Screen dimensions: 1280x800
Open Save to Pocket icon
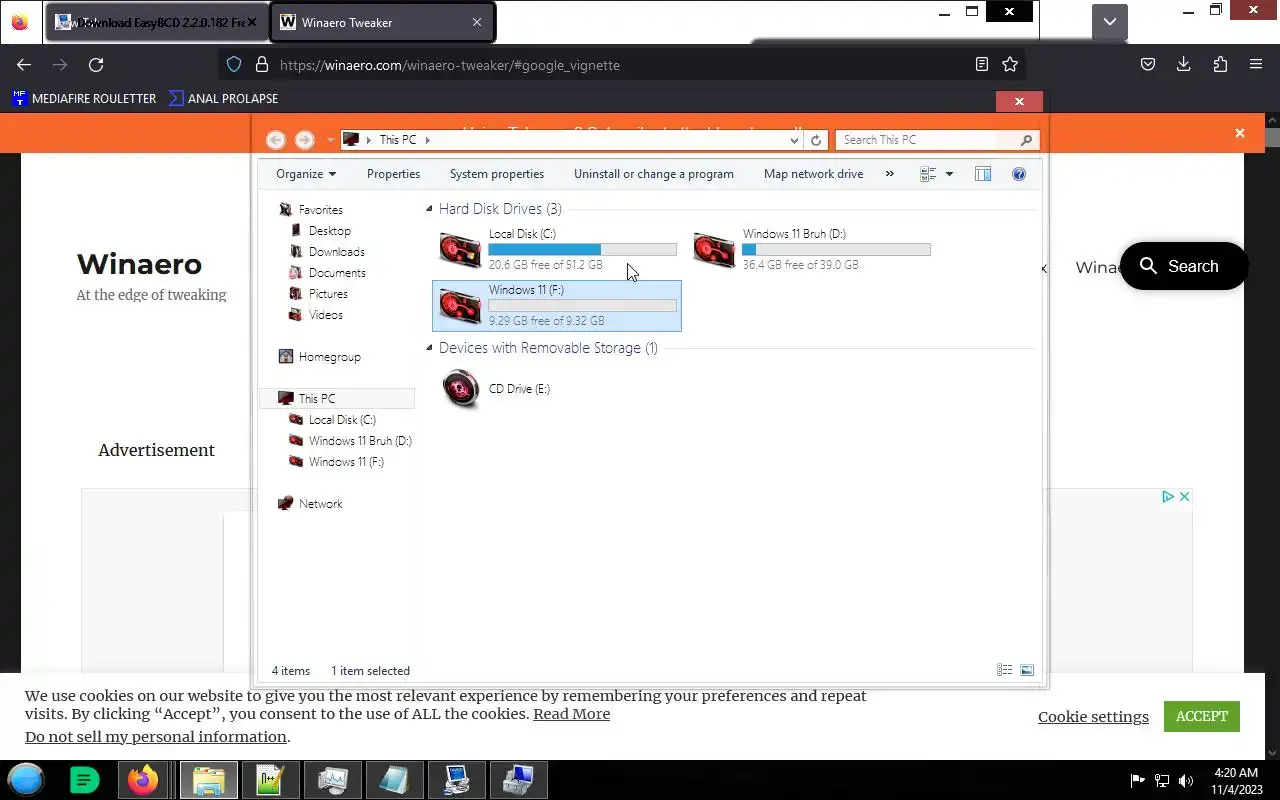[x=1148, y=64]
